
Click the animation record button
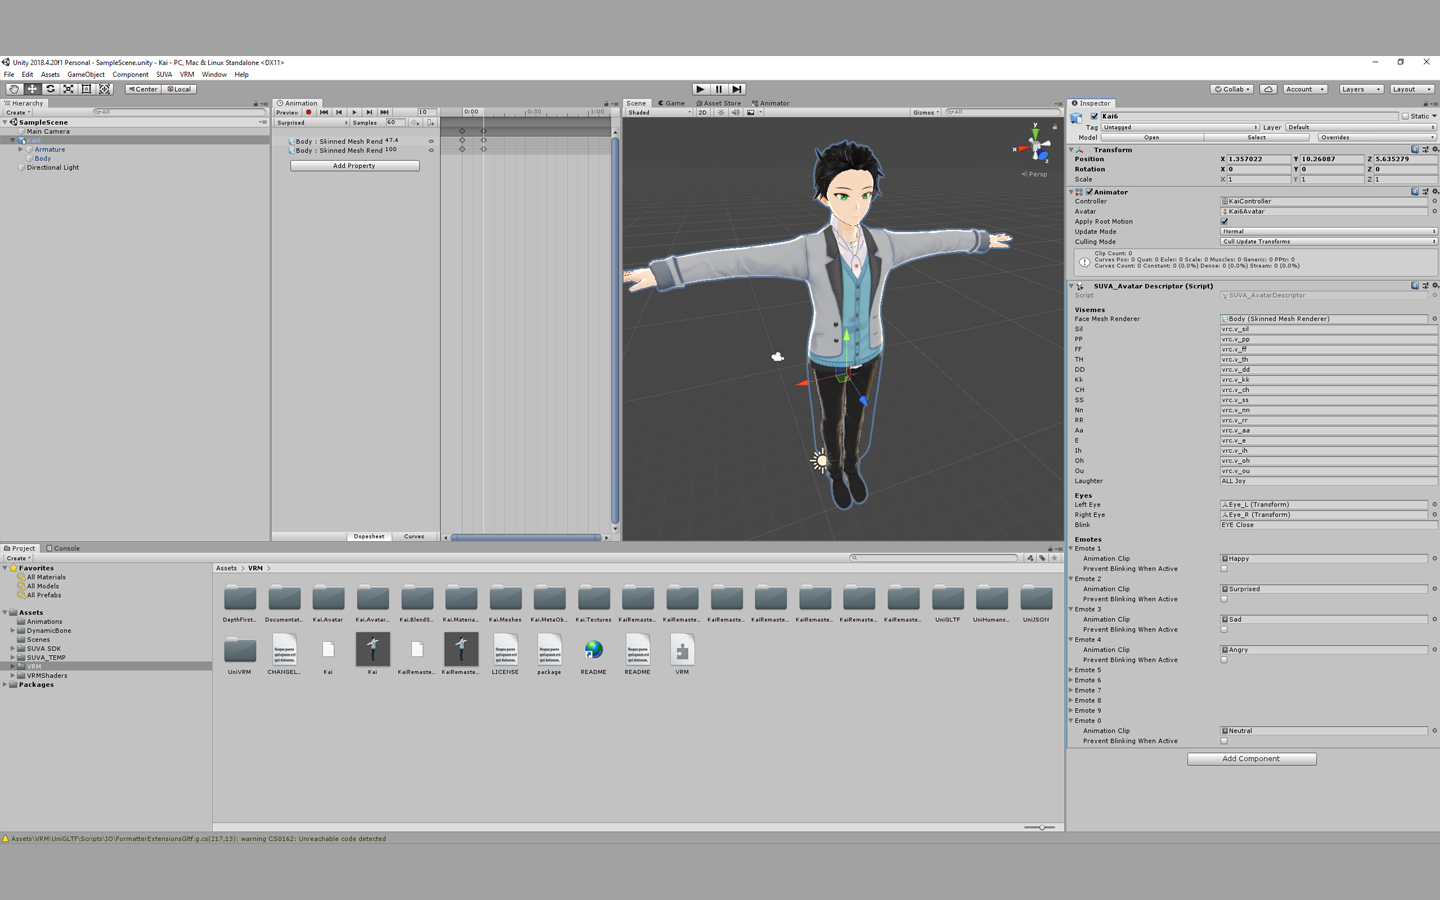pyautogui.click(x=309, y=112)
